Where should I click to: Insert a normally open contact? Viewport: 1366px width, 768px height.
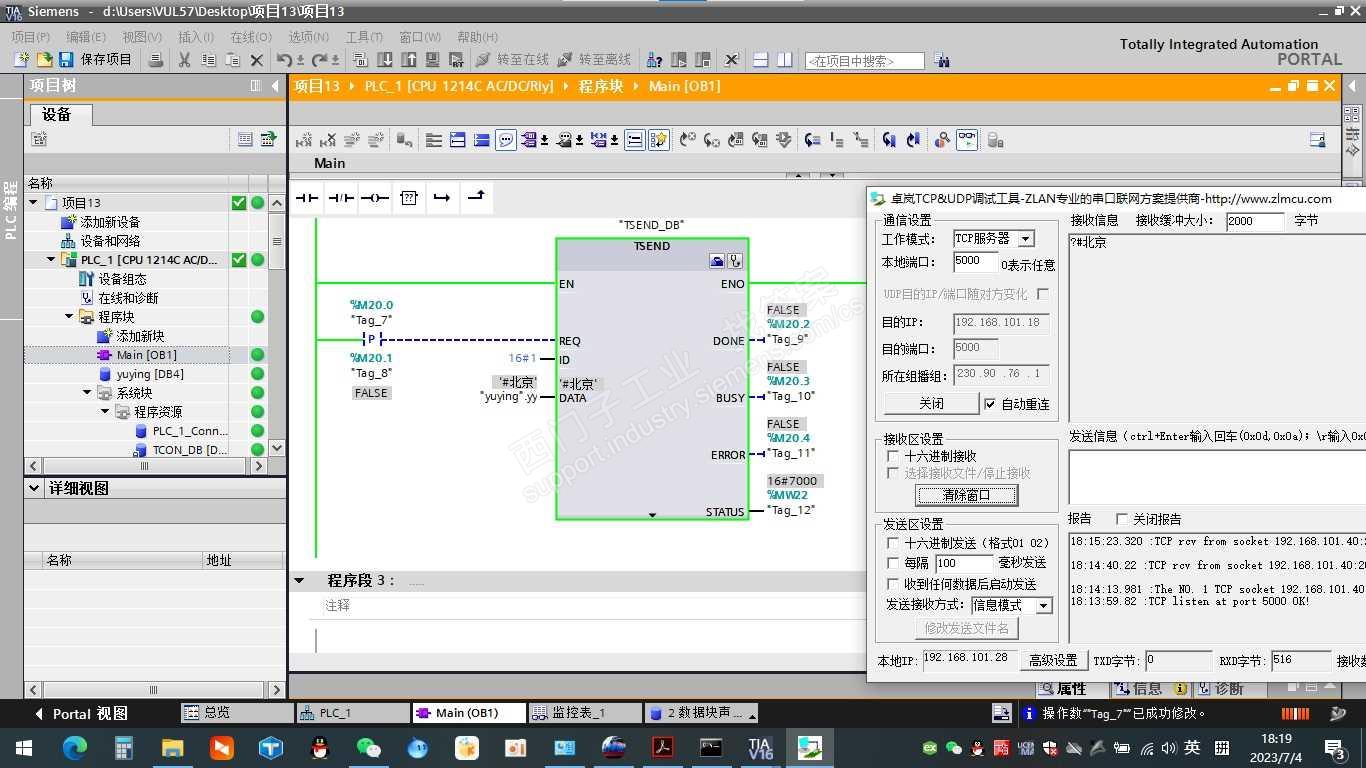tap(307, 198)
